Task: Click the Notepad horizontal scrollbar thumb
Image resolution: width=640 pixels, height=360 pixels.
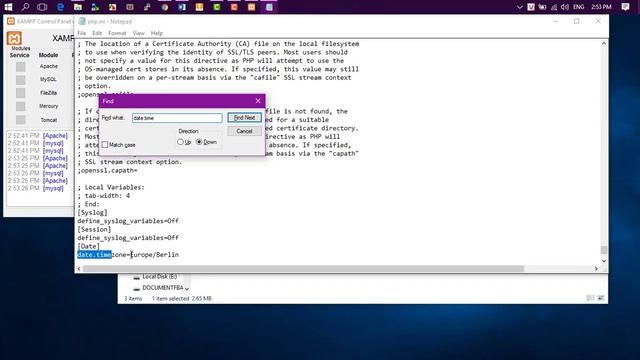Action: (x=303, y=269)
